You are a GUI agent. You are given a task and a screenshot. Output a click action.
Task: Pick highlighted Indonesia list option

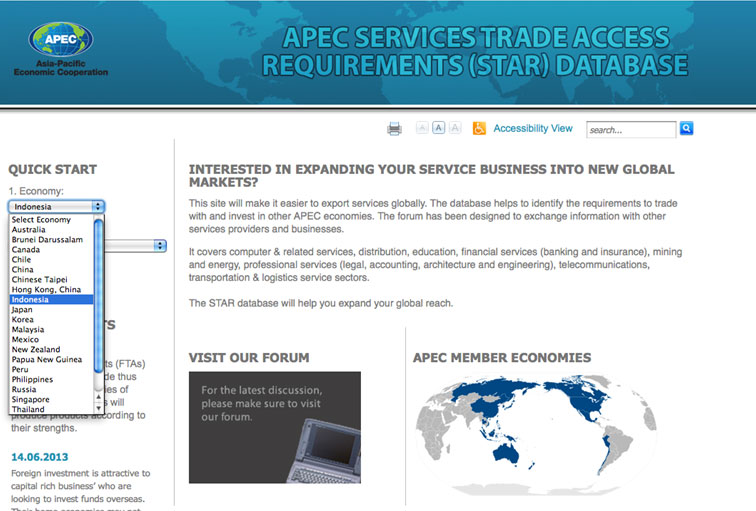[52, 299]
